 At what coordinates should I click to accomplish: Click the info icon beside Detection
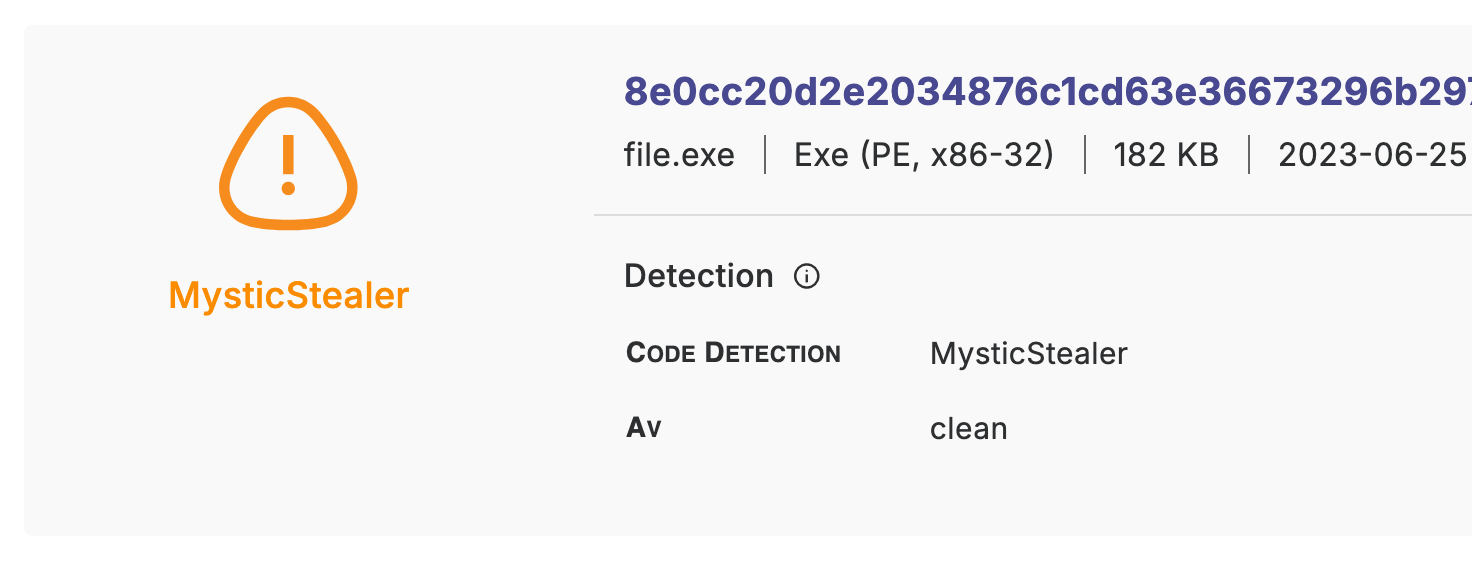[x=806, y=277]
